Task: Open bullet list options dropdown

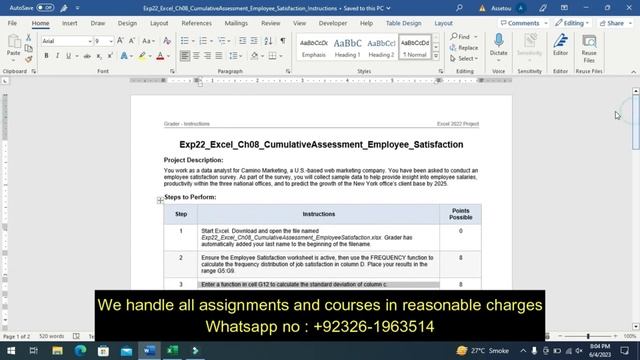Action: (x=193, y=41)
